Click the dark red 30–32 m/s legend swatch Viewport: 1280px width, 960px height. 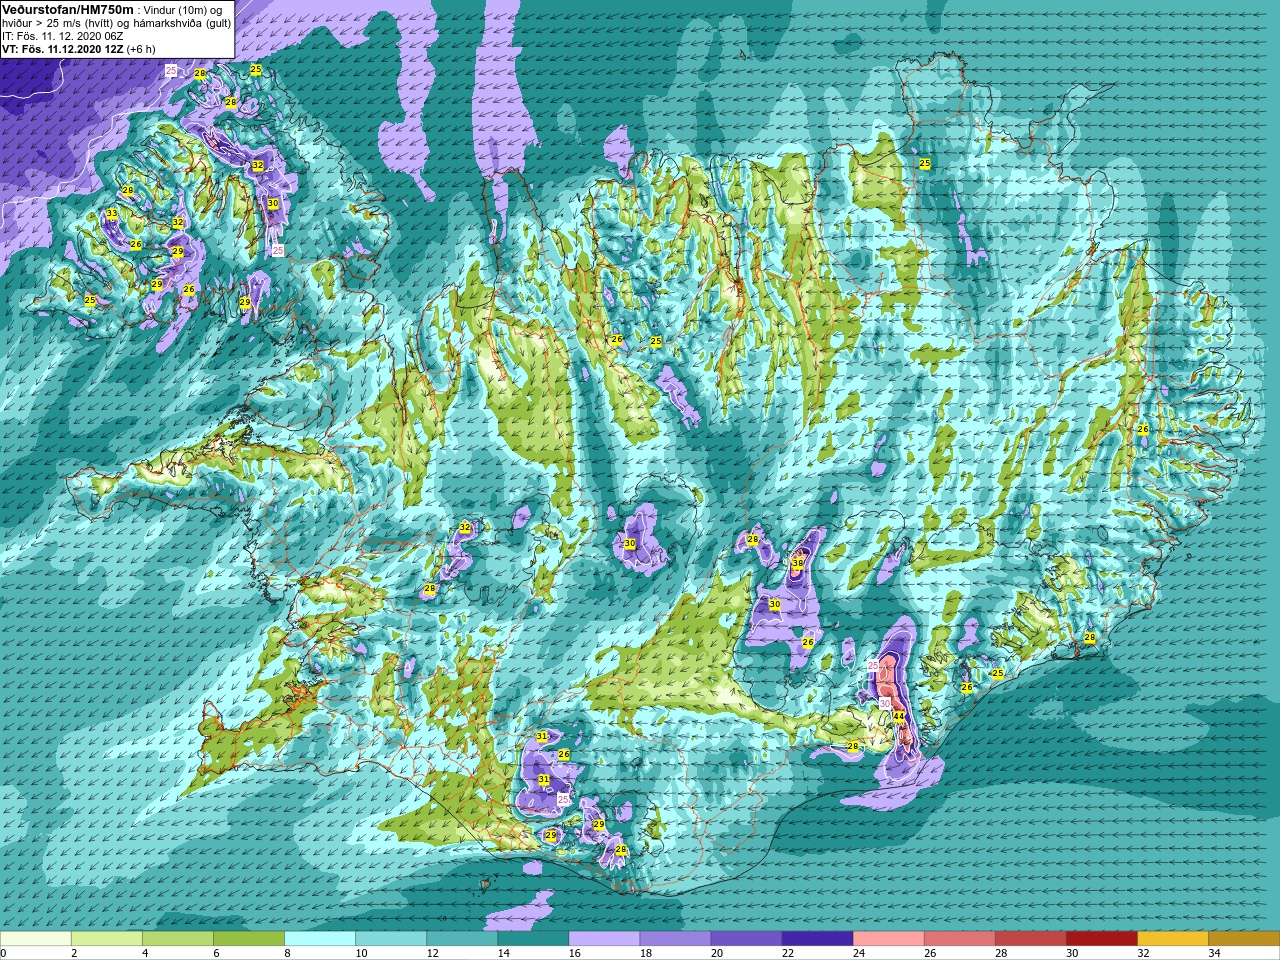[x=1101, y=938]
